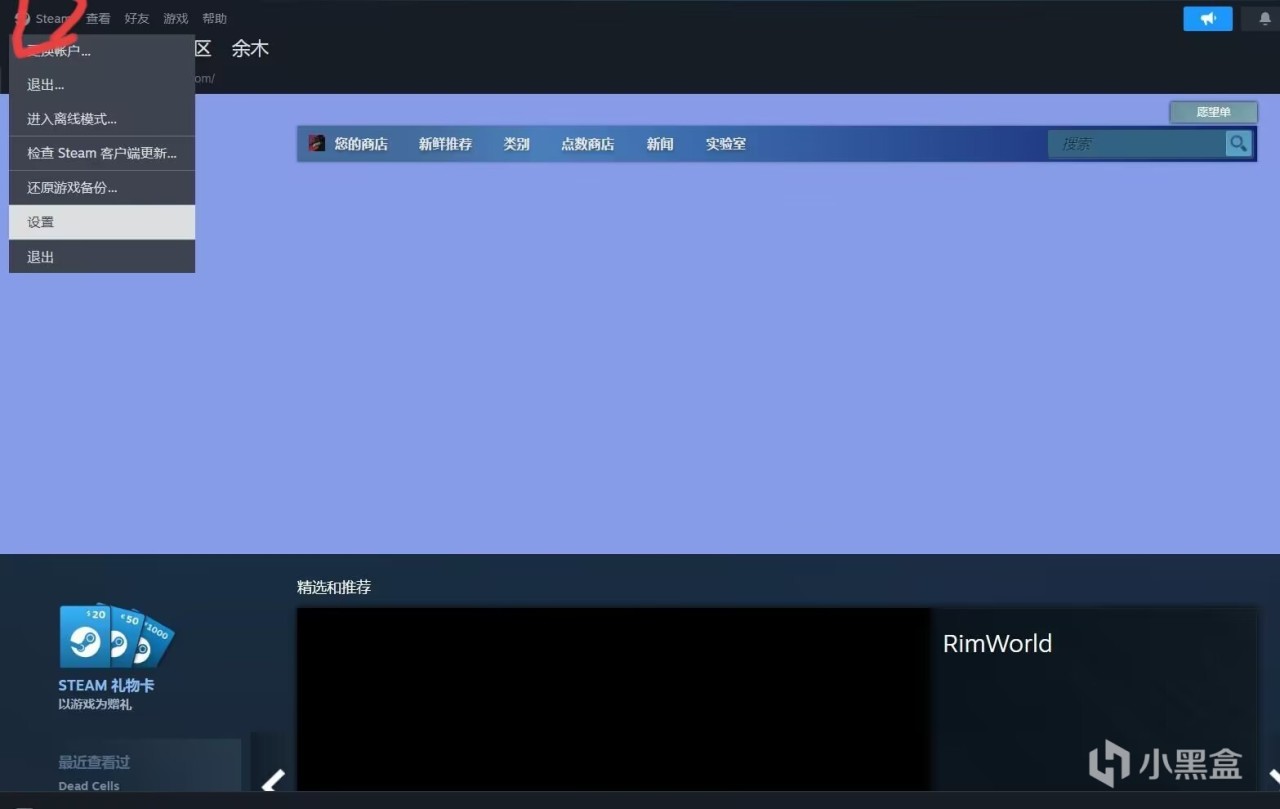Viewport: 1280px width, 809px height.
Task: Open Dead Cells under 最近查看过
Action: (89, 786)
